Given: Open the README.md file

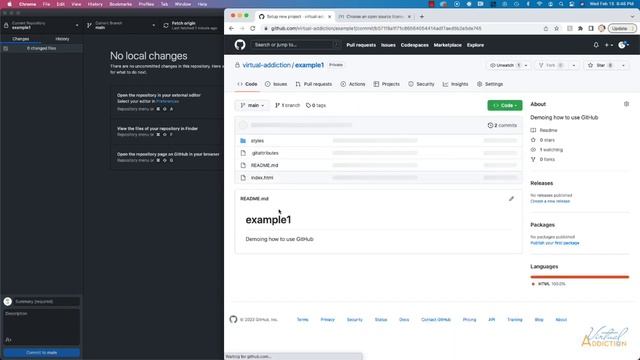Looking at the screenshot, I should (264, 165).
